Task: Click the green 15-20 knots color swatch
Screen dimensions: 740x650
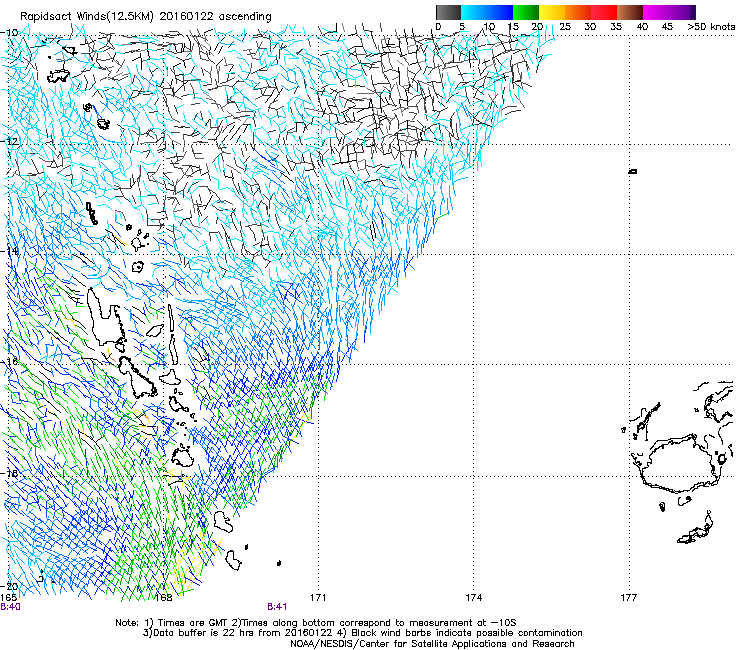Action: pyautogui.click(x=526, y=12)
